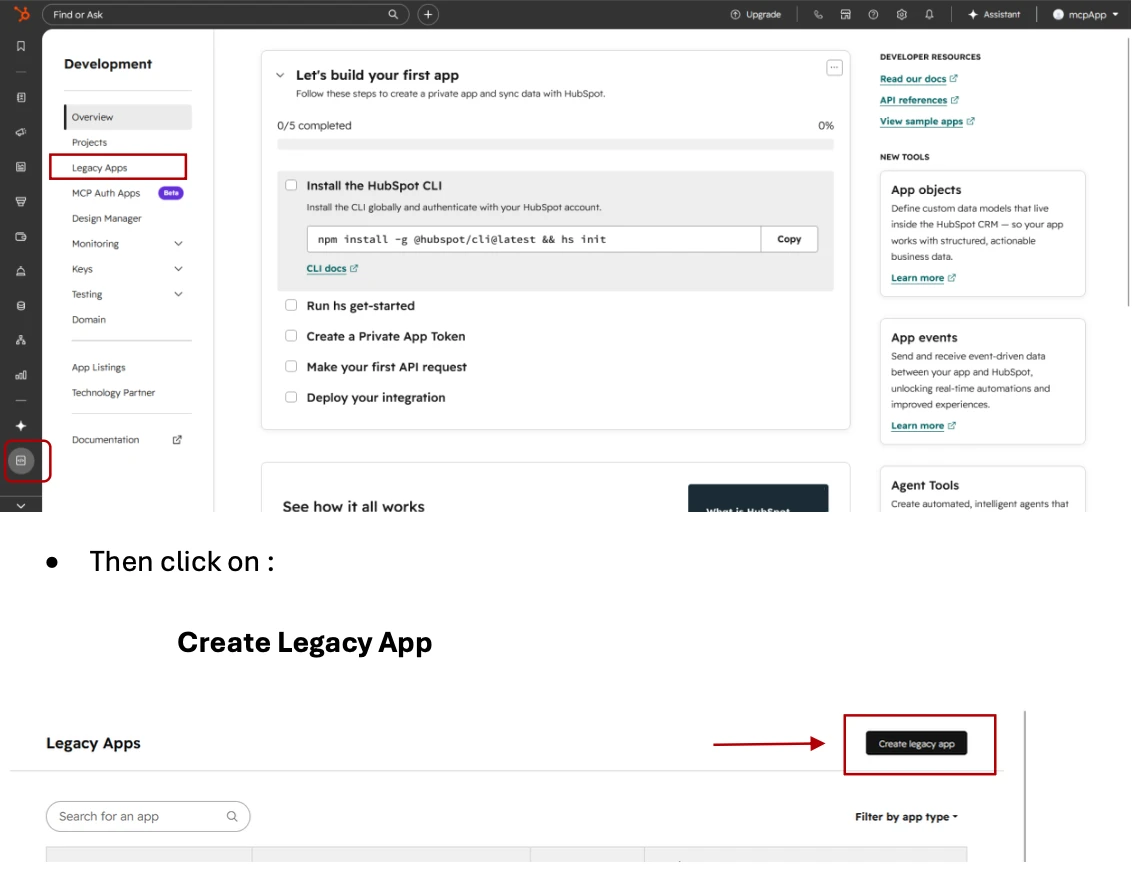Expand the Keys section chevron

(x=178, y=269)
